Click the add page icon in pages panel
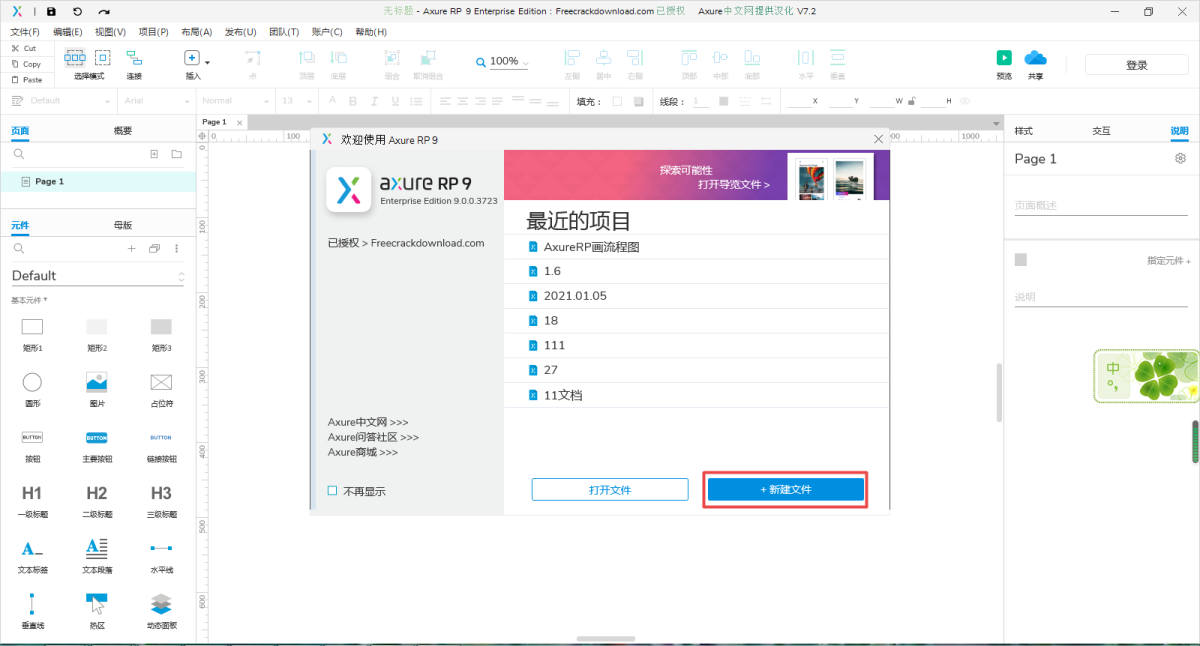 (x=154, y=154)
